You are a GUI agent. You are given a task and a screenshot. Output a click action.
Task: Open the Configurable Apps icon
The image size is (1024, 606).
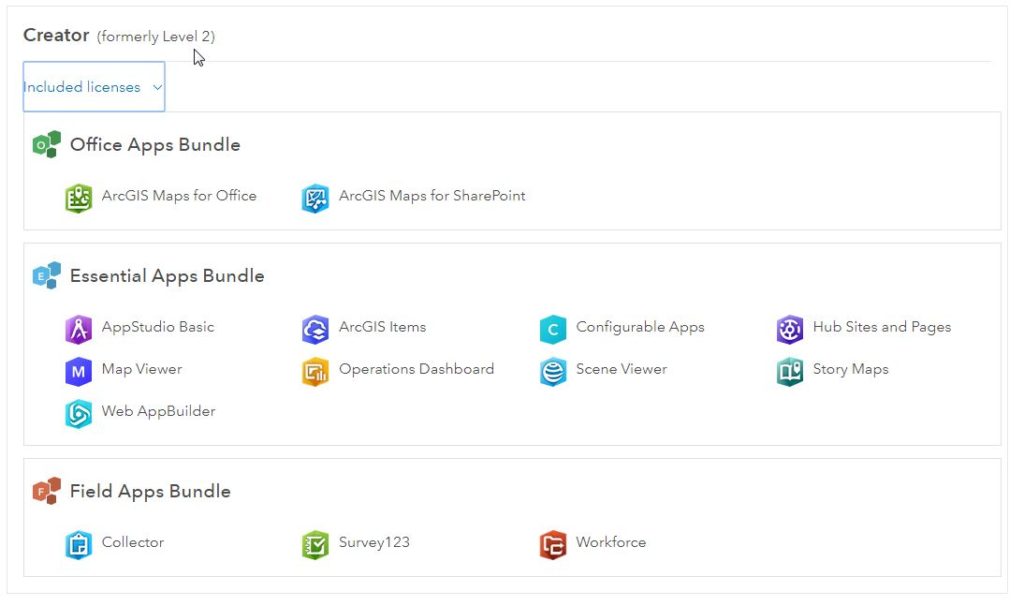point(553,329)
